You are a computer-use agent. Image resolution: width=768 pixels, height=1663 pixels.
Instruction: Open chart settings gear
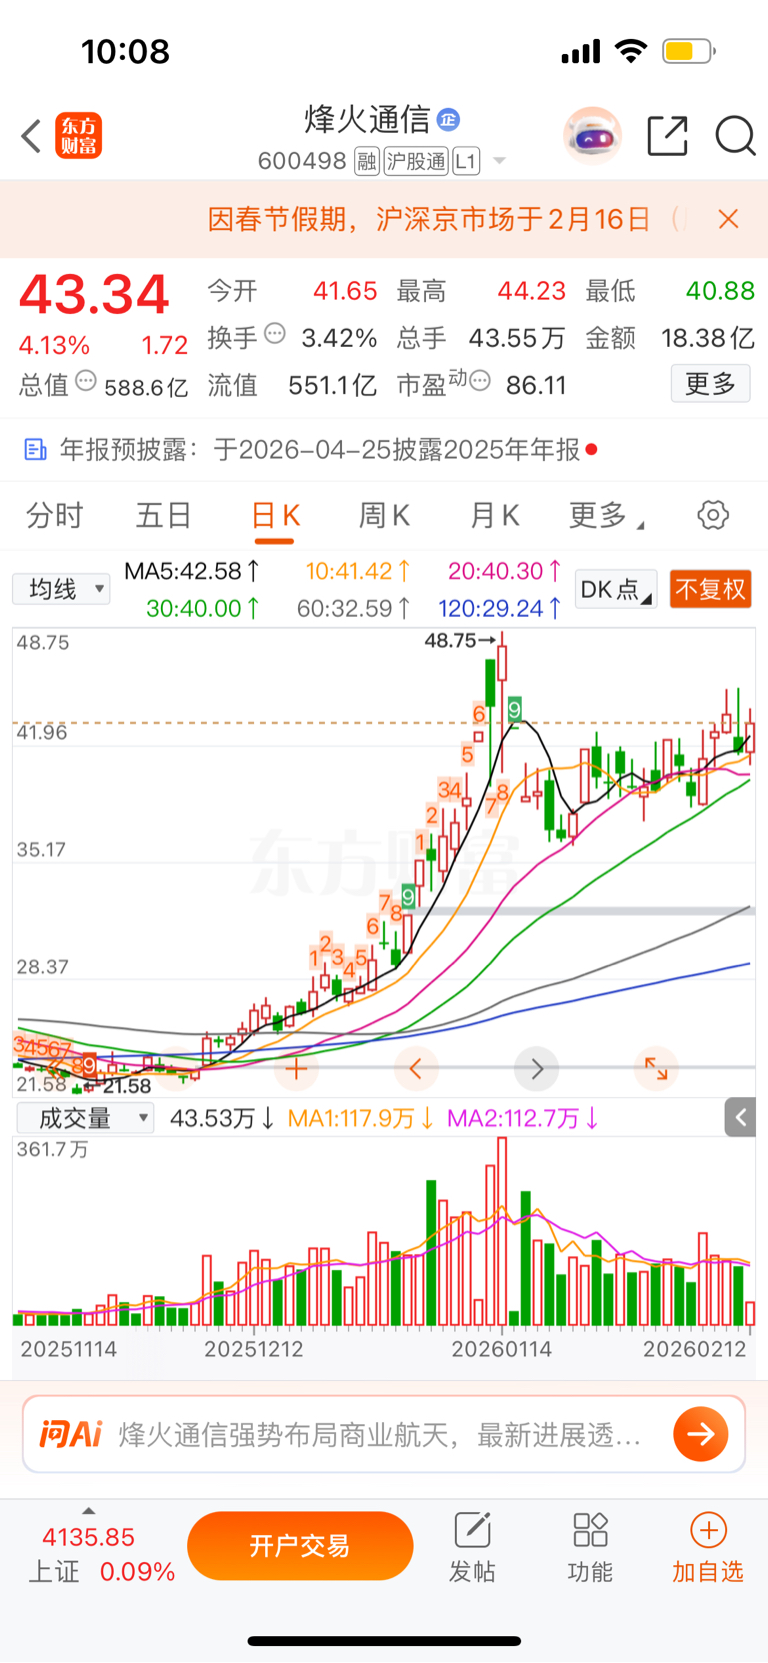point(713,516)
